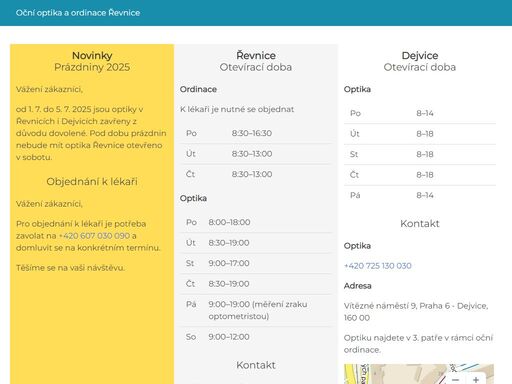Viewport: 512px width, 384px height.
Task: Select Dejvice St hours 8–18
Action: pyautogui.click(x=425, y=154)
